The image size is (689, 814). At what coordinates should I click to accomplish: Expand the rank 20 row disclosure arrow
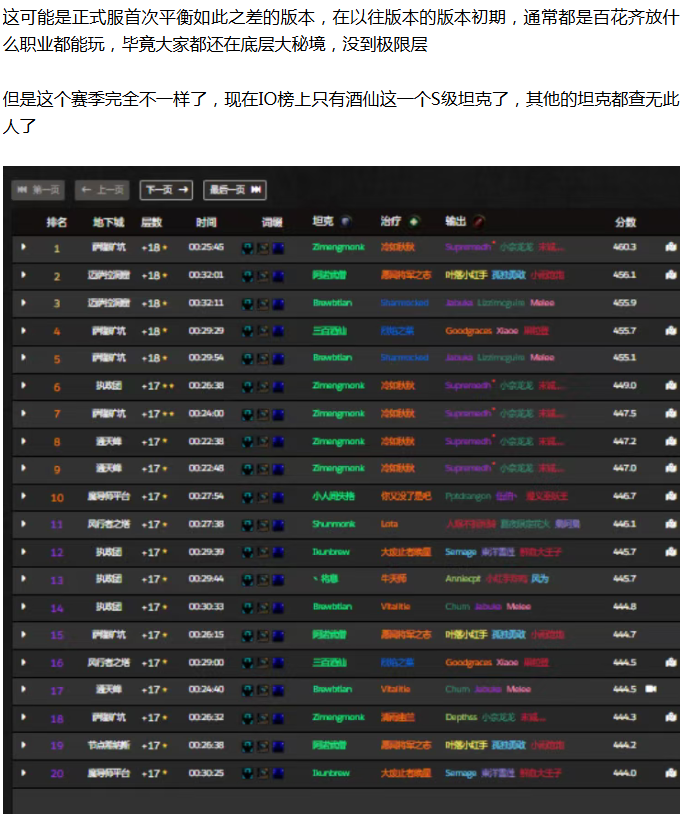[x=24, y=772]
